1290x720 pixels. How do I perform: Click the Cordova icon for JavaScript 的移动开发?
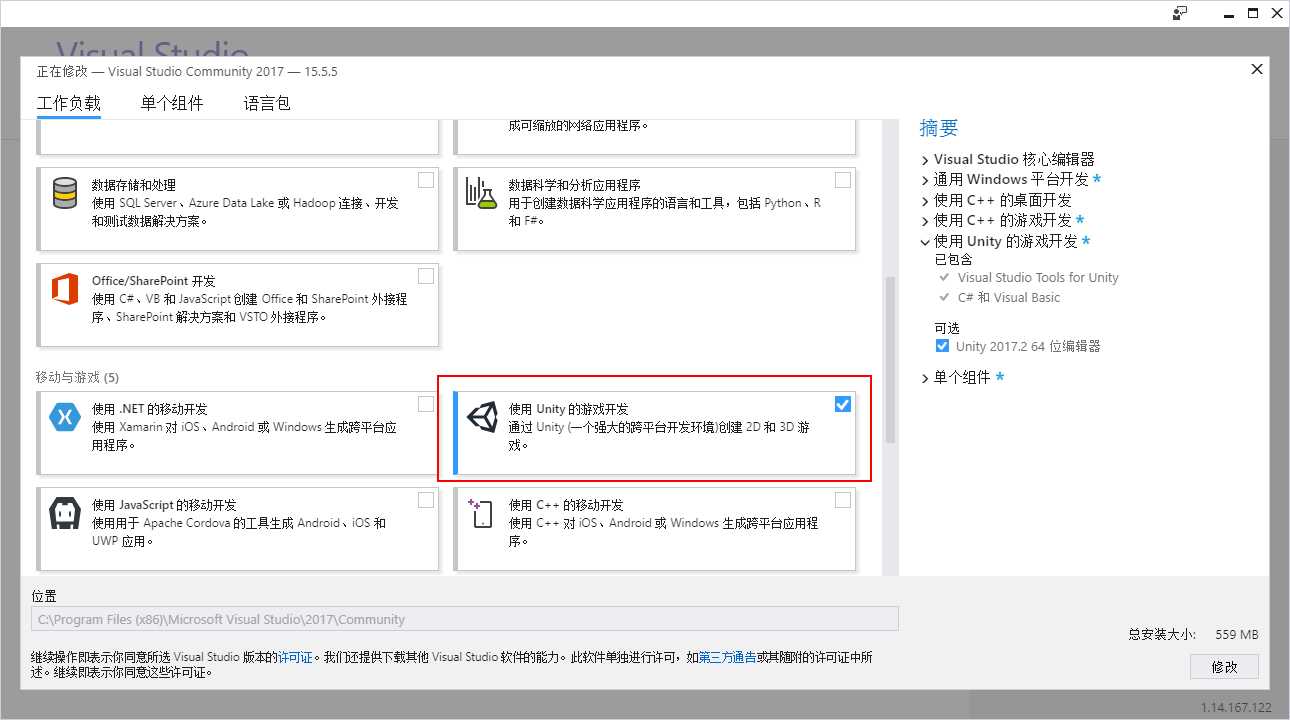(x=65, y=513)
